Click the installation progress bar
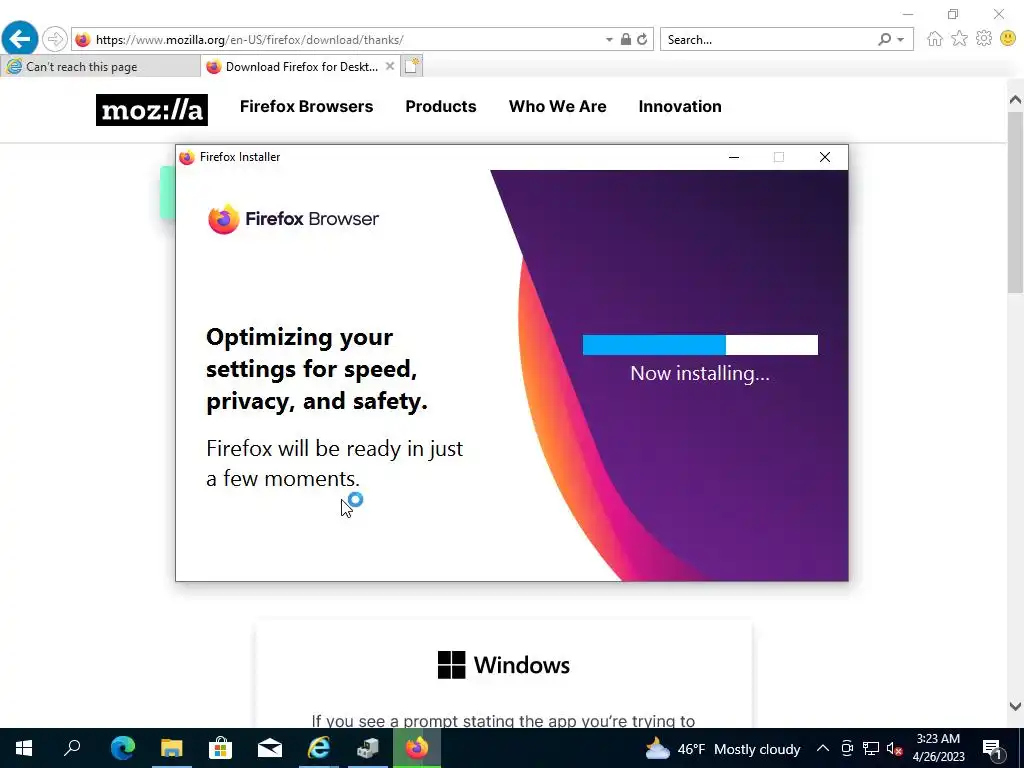The height and width of the screenshot is (768, 1024). [700, 345]
